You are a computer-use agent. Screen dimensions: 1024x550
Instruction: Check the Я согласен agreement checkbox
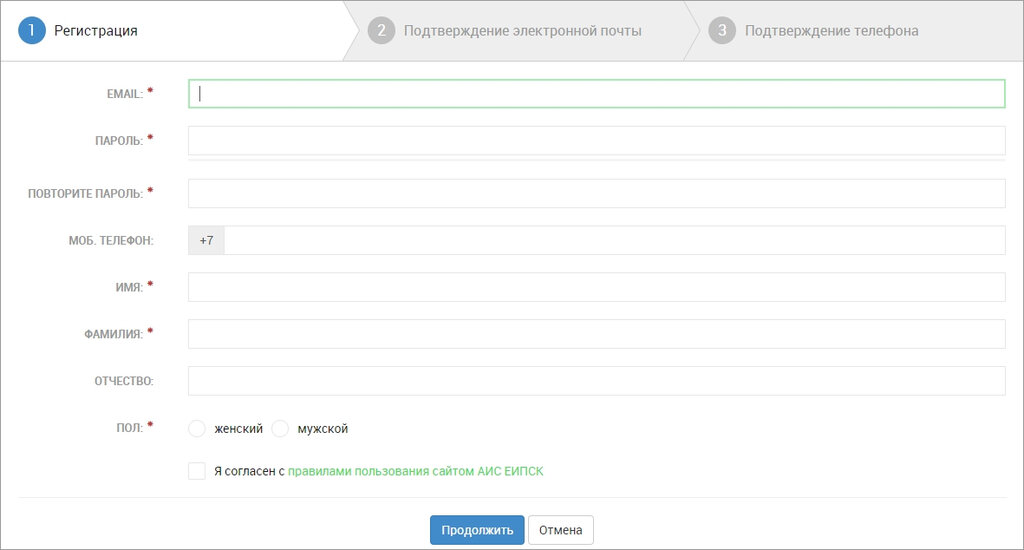click(x=197, y=471)
